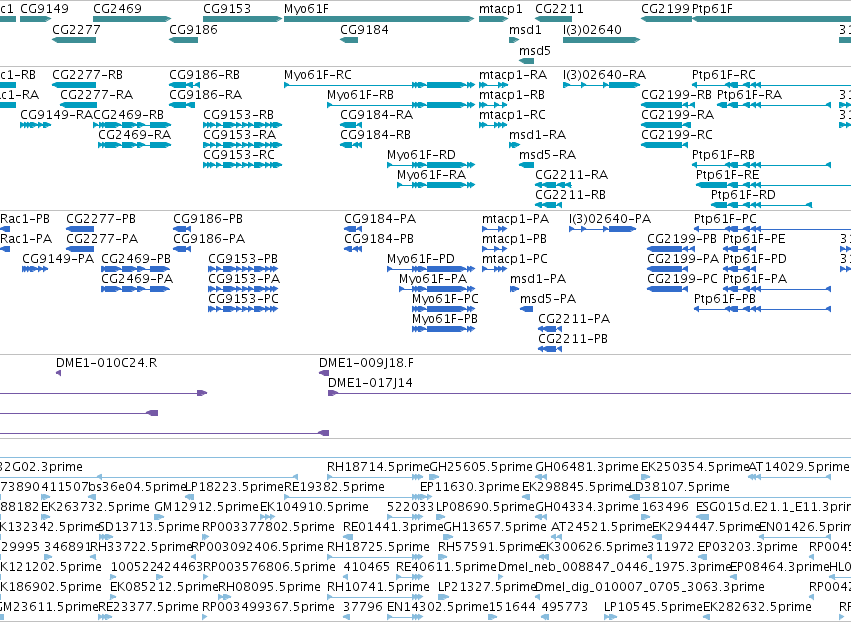Select the CG9186-RA transcript label
This screenshot has width=851, height=622.
click(x=206, y=94)
